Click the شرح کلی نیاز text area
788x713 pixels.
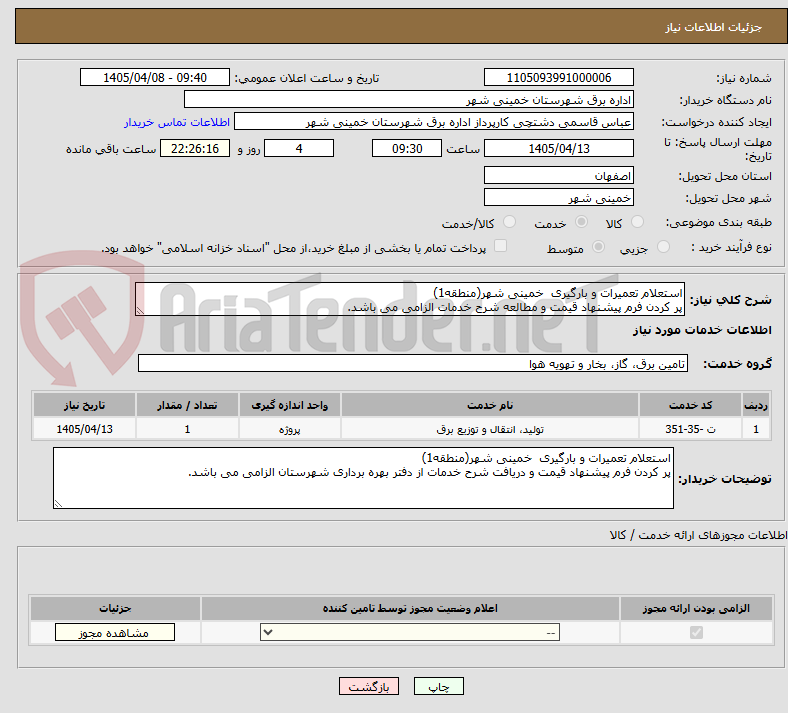[x=410, y=299]
